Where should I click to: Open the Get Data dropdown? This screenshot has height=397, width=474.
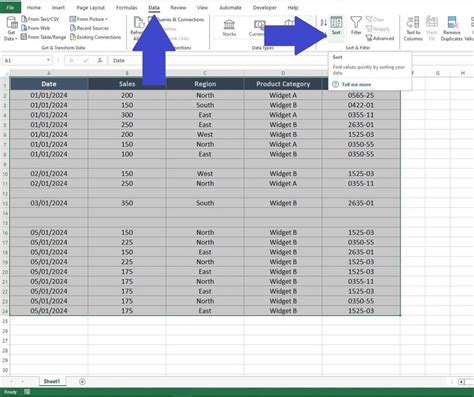(11, 29)
